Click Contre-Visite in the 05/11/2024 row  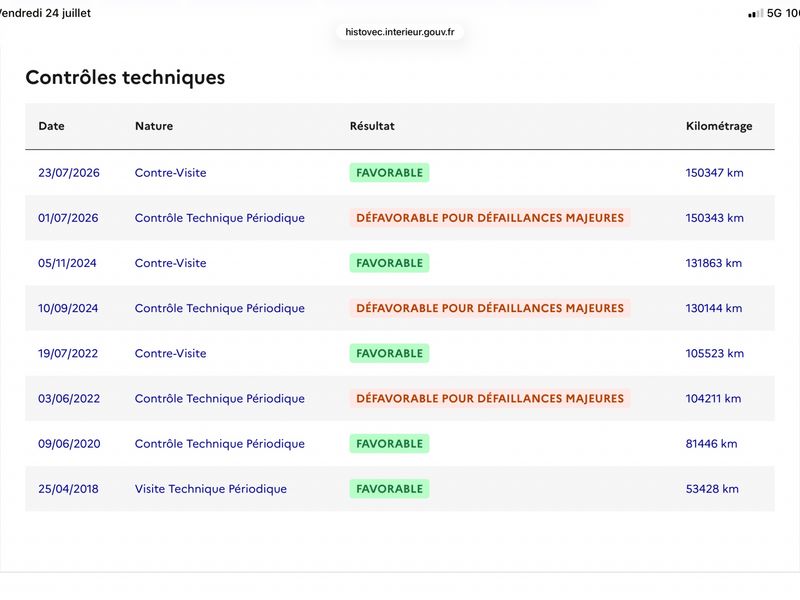170,263
